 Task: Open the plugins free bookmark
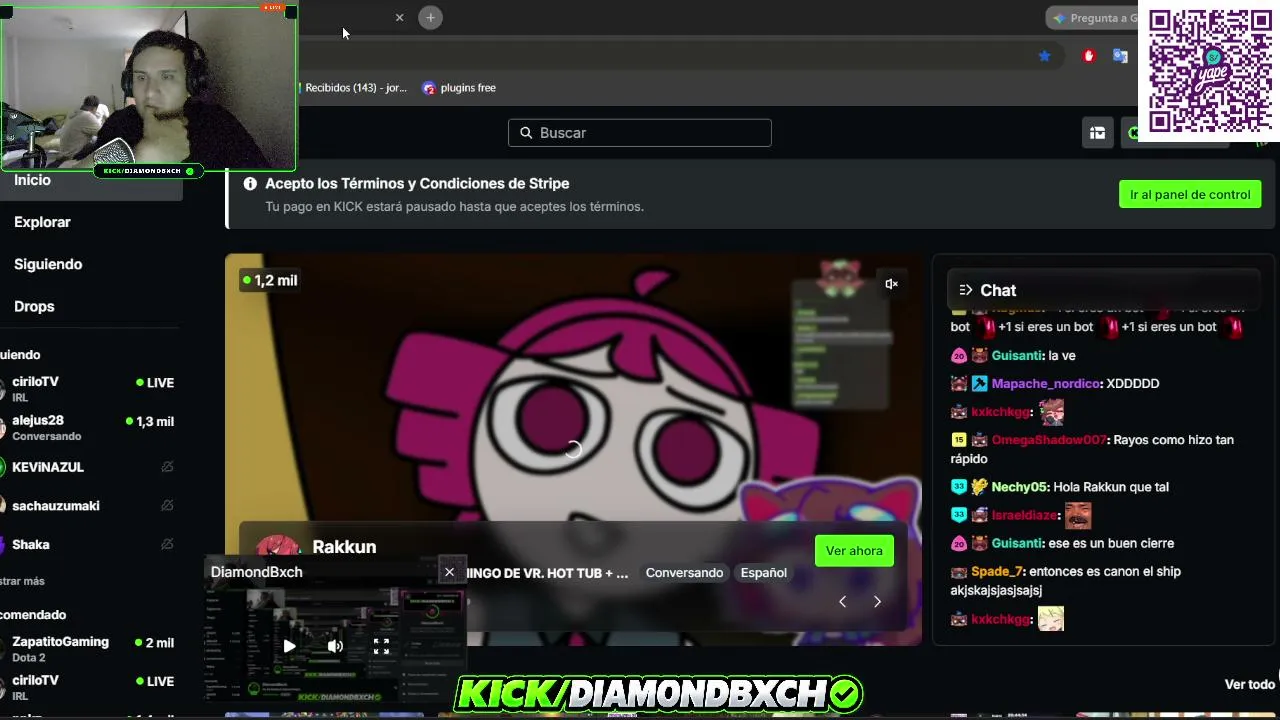click(459, 88)
